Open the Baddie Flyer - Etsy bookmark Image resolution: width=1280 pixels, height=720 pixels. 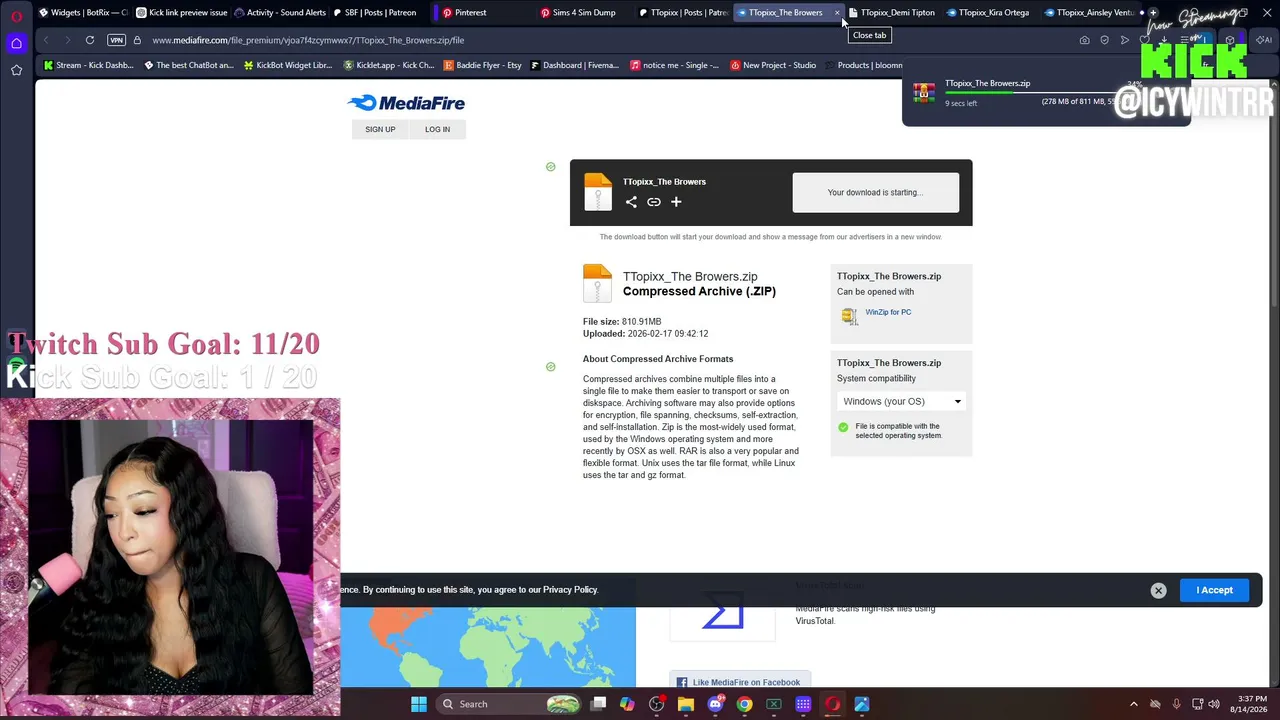[x=483, y=65]
